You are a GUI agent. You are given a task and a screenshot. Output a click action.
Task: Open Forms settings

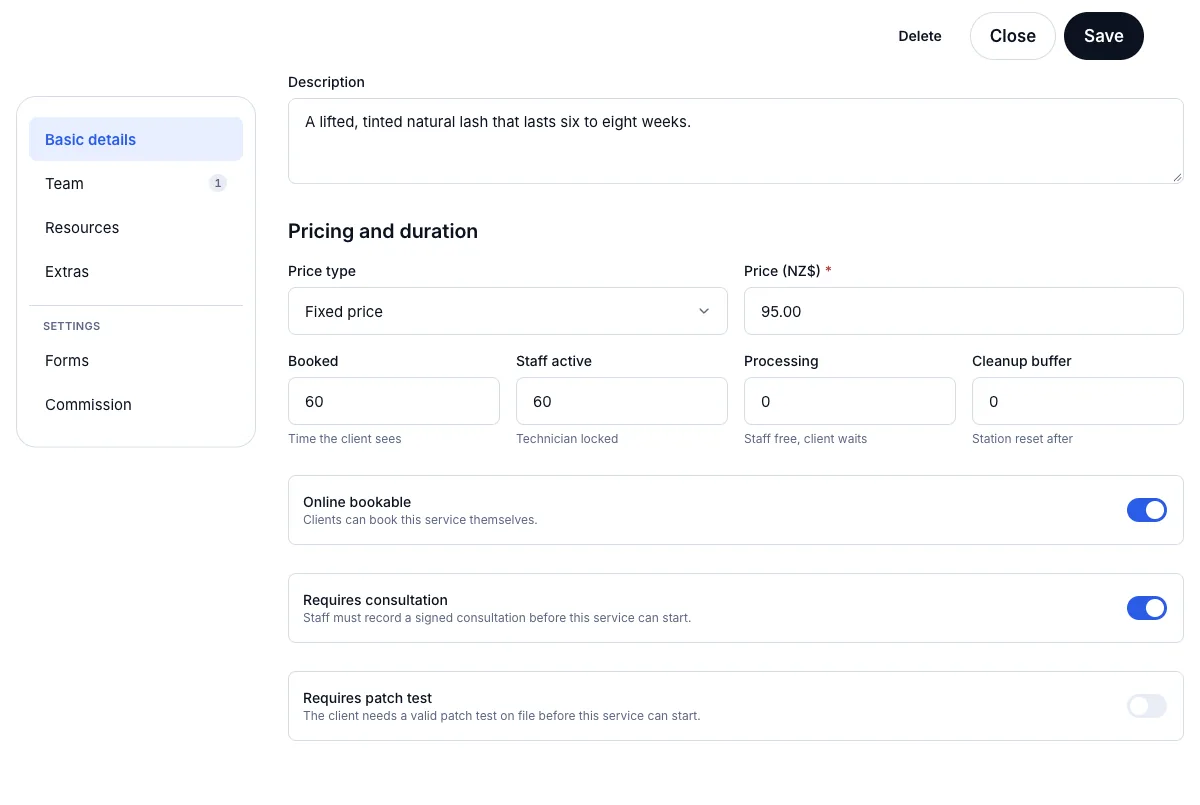136,360
